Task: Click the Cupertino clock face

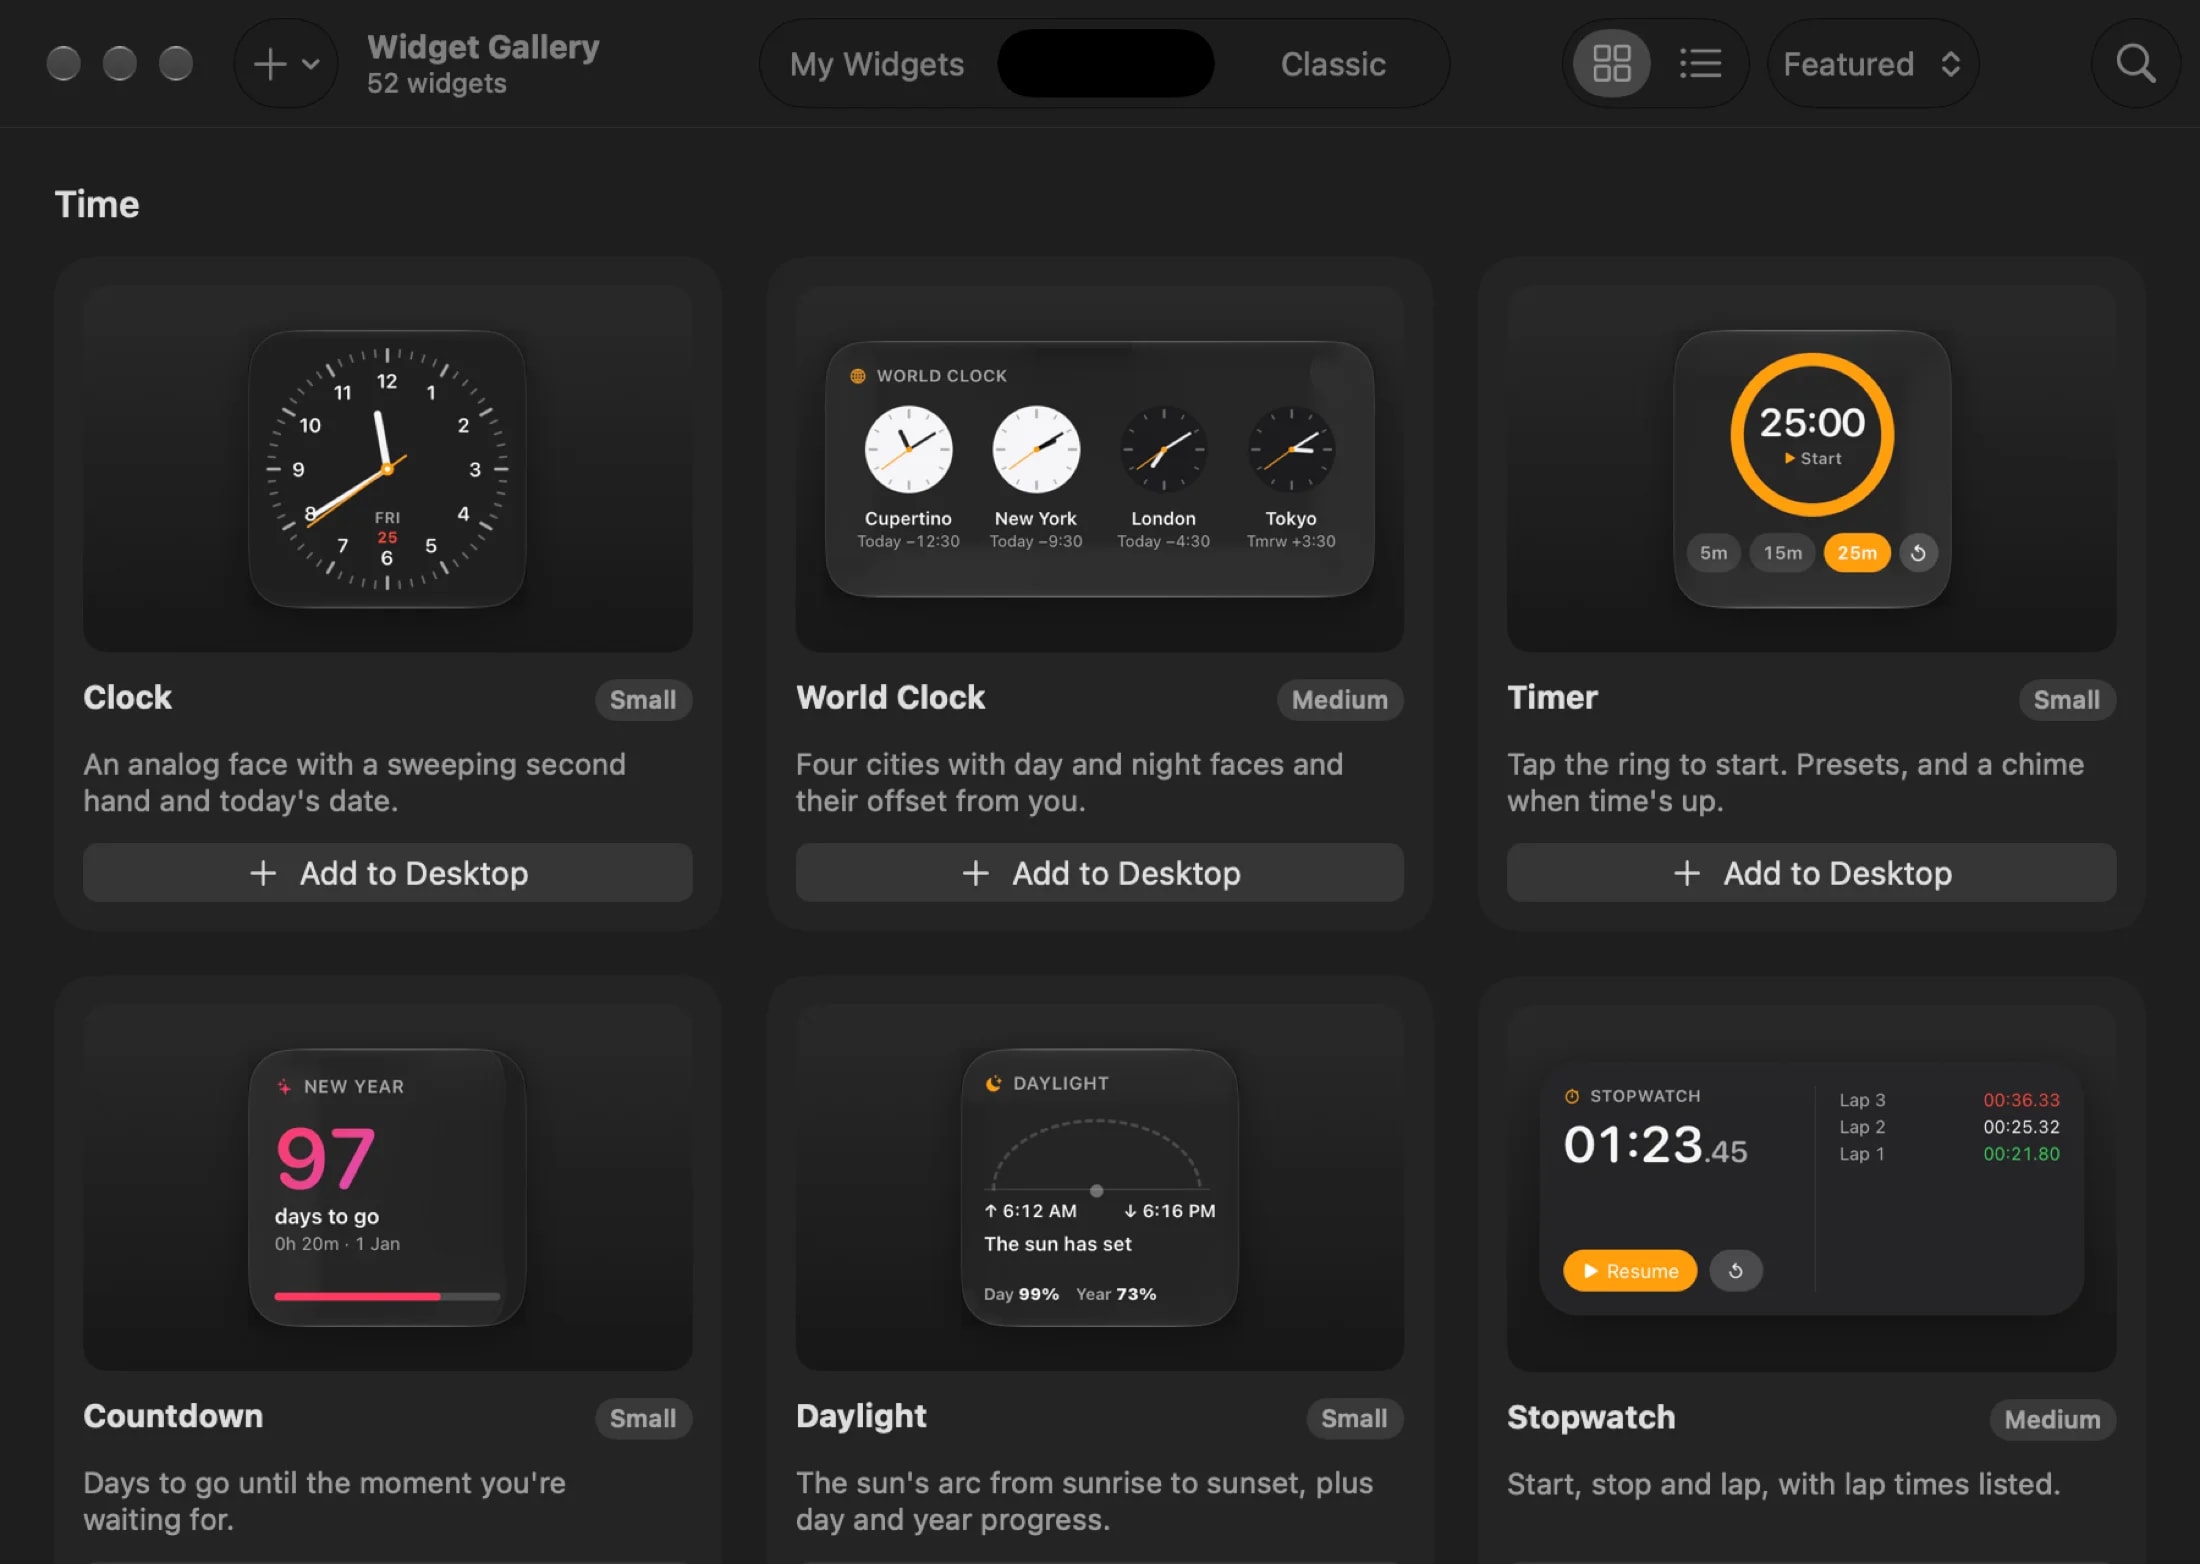Action: pos(908,449)
